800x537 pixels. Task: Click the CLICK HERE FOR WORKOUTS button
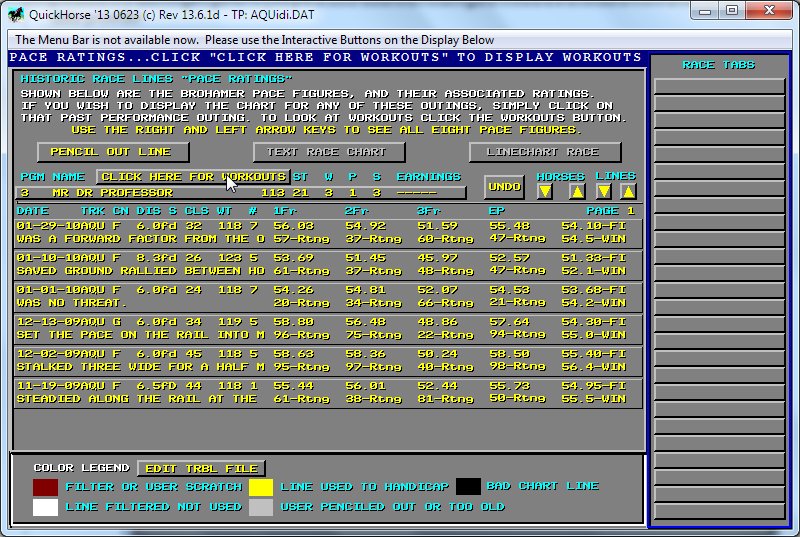tap(192, 177)
